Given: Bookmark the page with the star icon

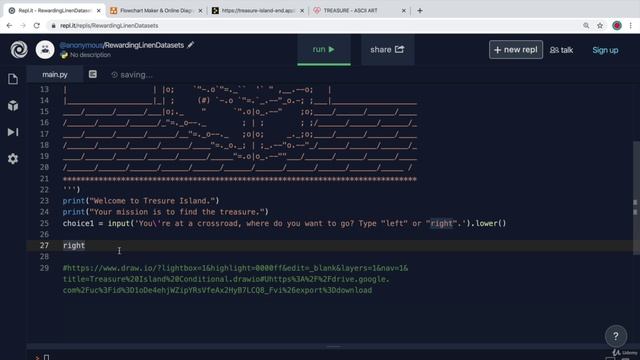Looking at the screenshot, I should coord(600,25).
